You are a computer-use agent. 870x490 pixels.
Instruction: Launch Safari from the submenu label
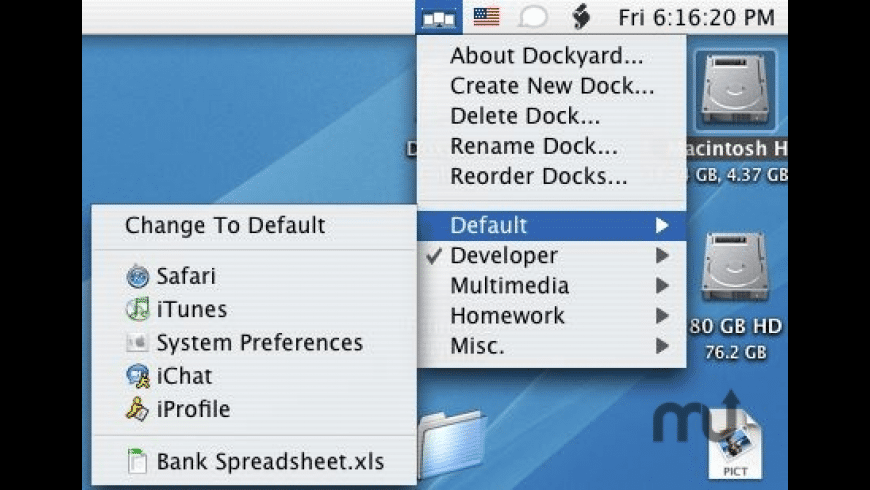[186, 276]
